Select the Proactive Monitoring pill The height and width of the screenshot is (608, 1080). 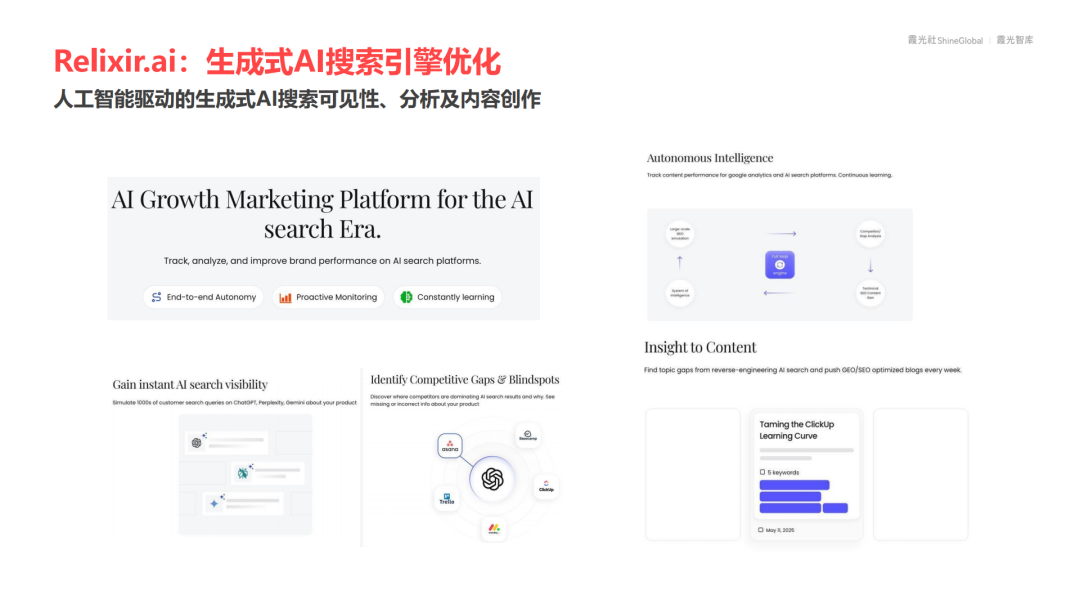tap(329, 297)
